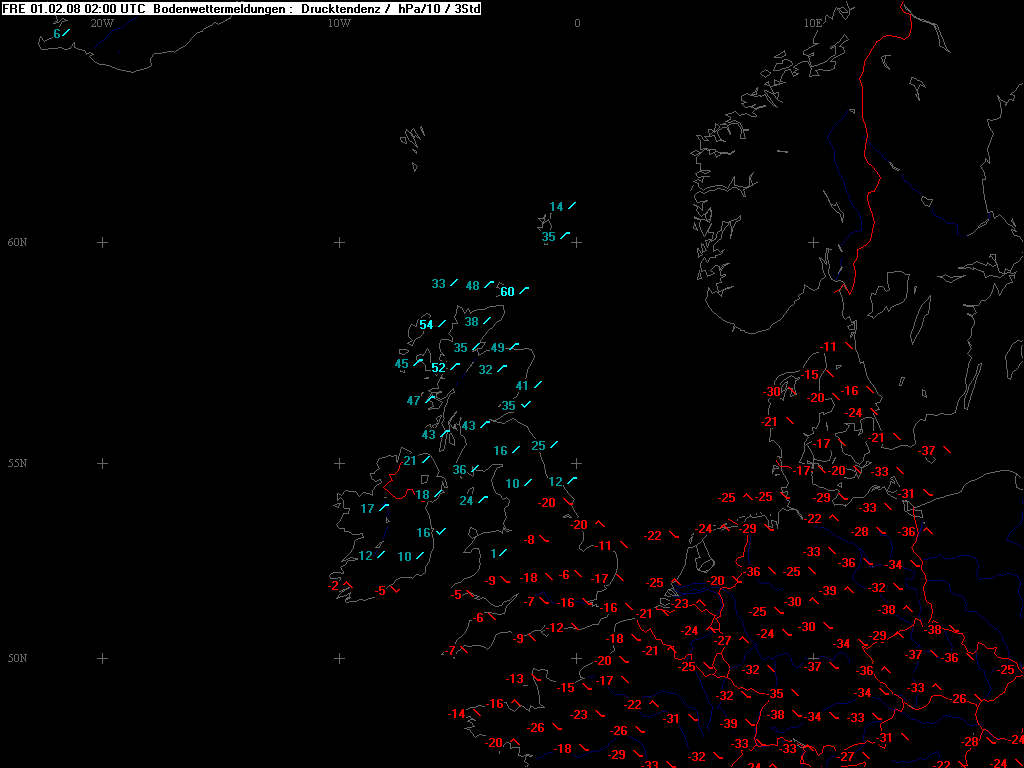This screenshot has width=1024, height=768.
Task: Click the tendency symbol beside the 48 reading
Action: click(x=490, y=285)
